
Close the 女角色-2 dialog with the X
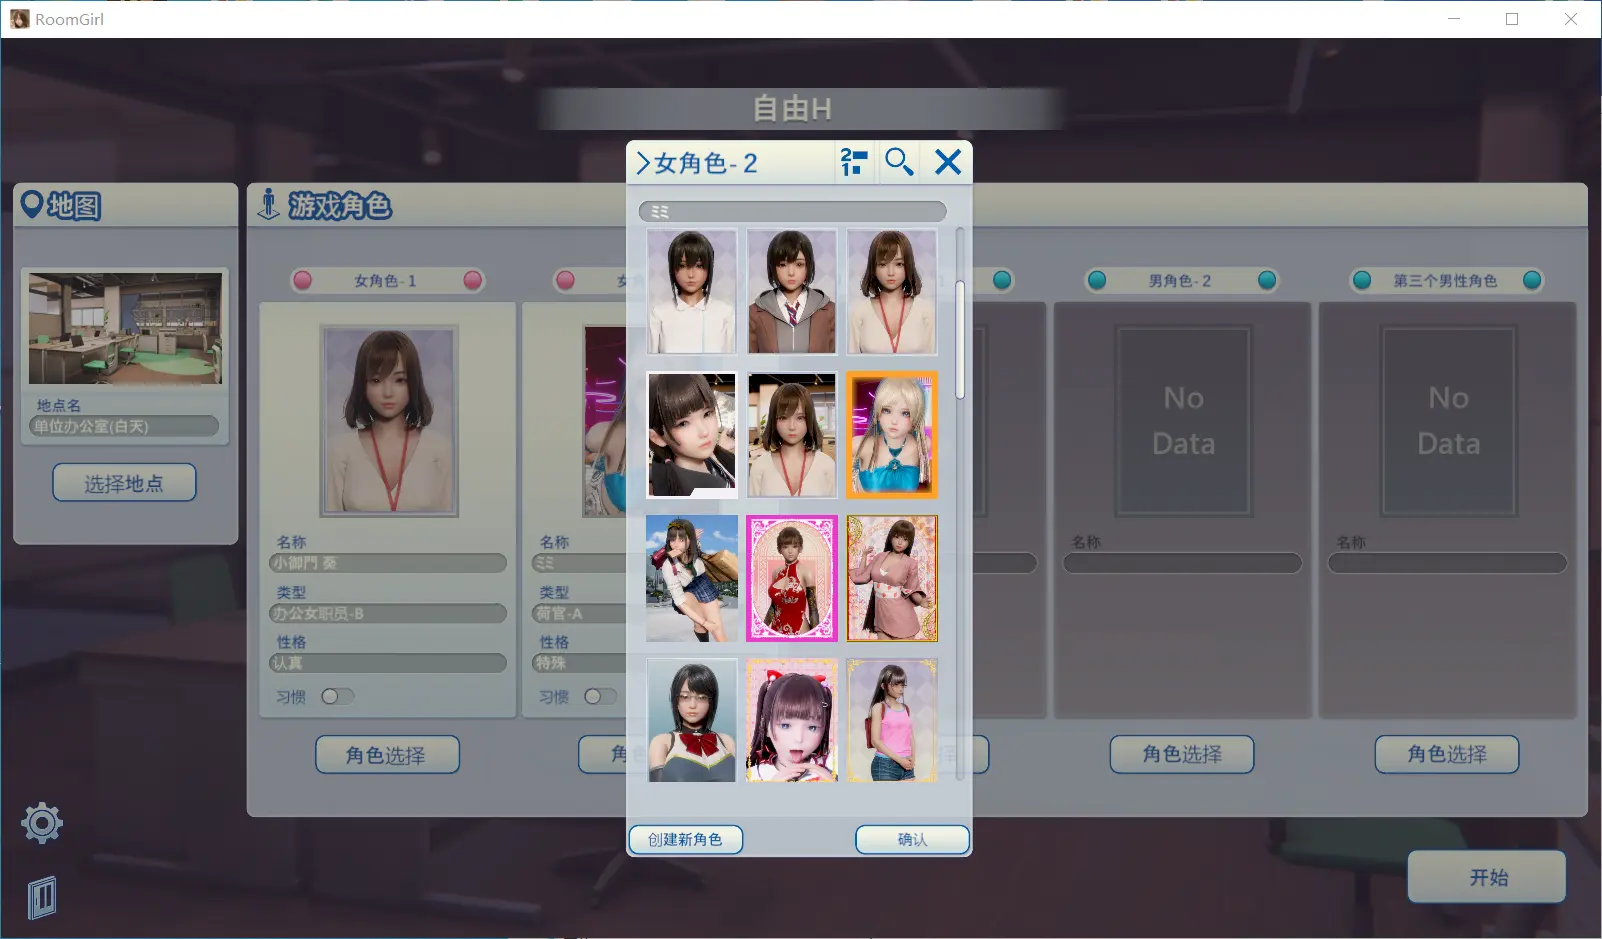(947, 161)
